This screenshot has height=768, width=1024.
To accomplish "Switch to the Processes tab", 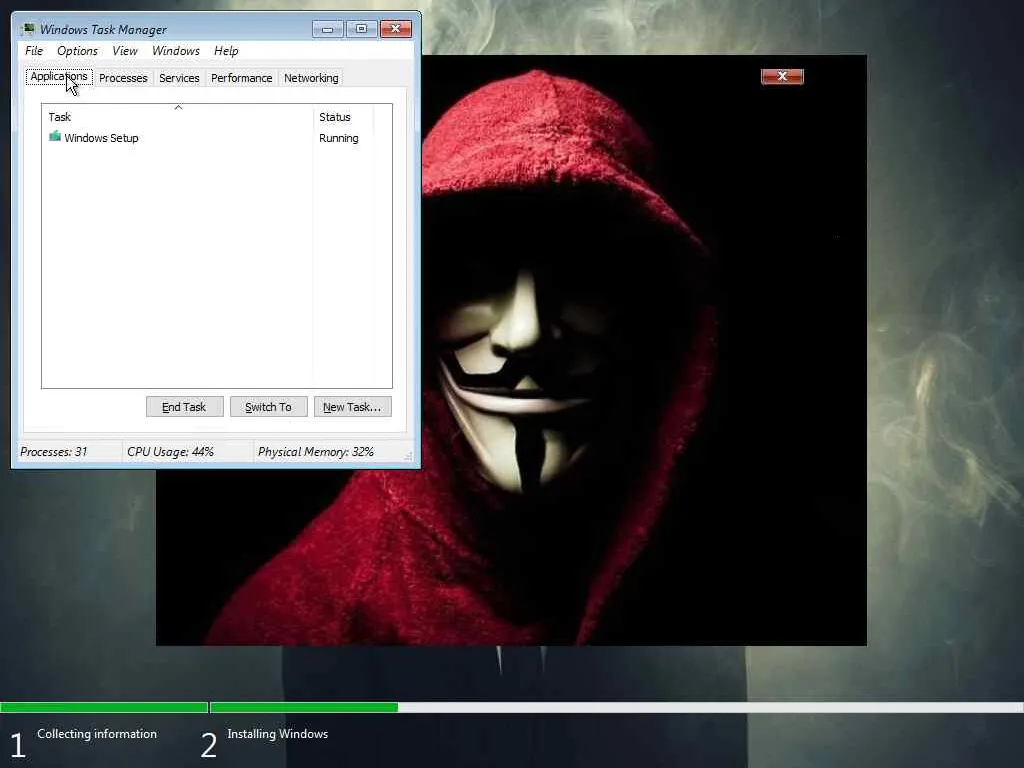I will click(123, 78).
